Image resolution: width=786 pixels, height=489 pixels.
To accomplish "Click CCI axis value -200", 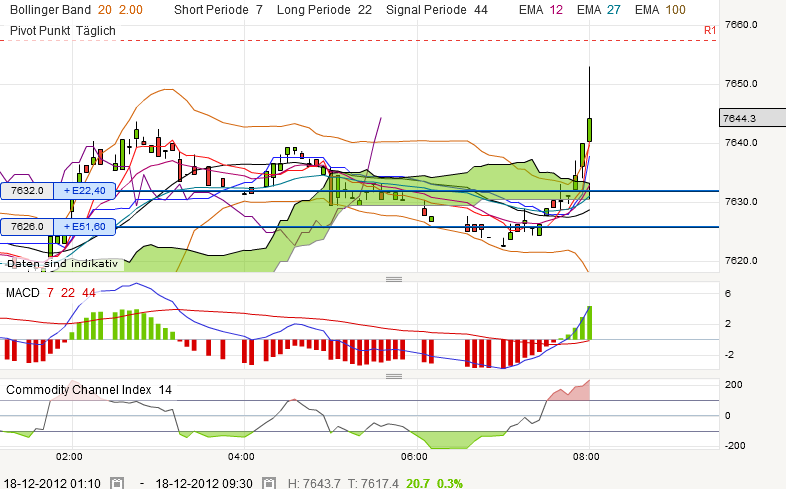I will [x=734, y=445].
